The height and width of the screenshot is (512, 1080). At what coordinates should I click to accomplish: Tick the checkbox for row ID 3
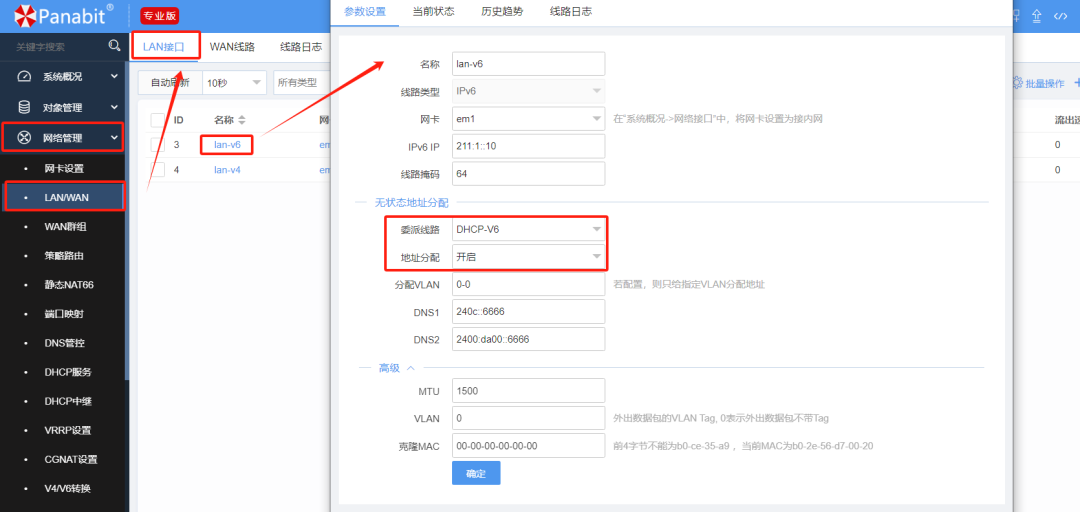point(158,145)
